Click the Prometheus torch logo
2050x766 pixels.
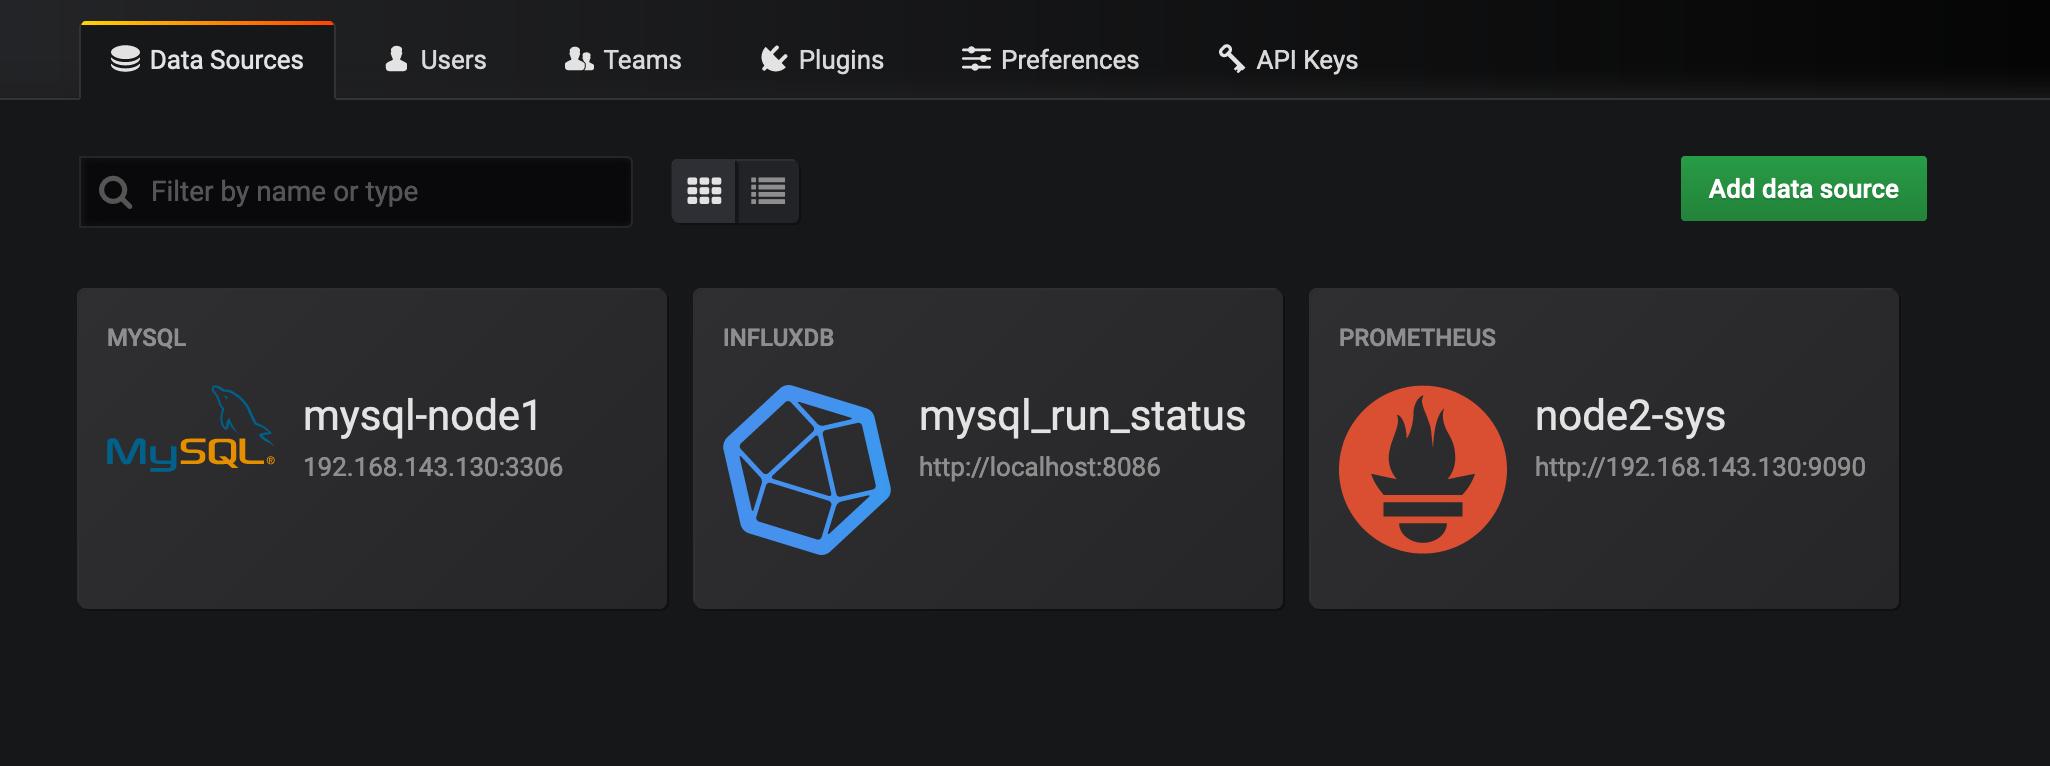point(1423,469)
